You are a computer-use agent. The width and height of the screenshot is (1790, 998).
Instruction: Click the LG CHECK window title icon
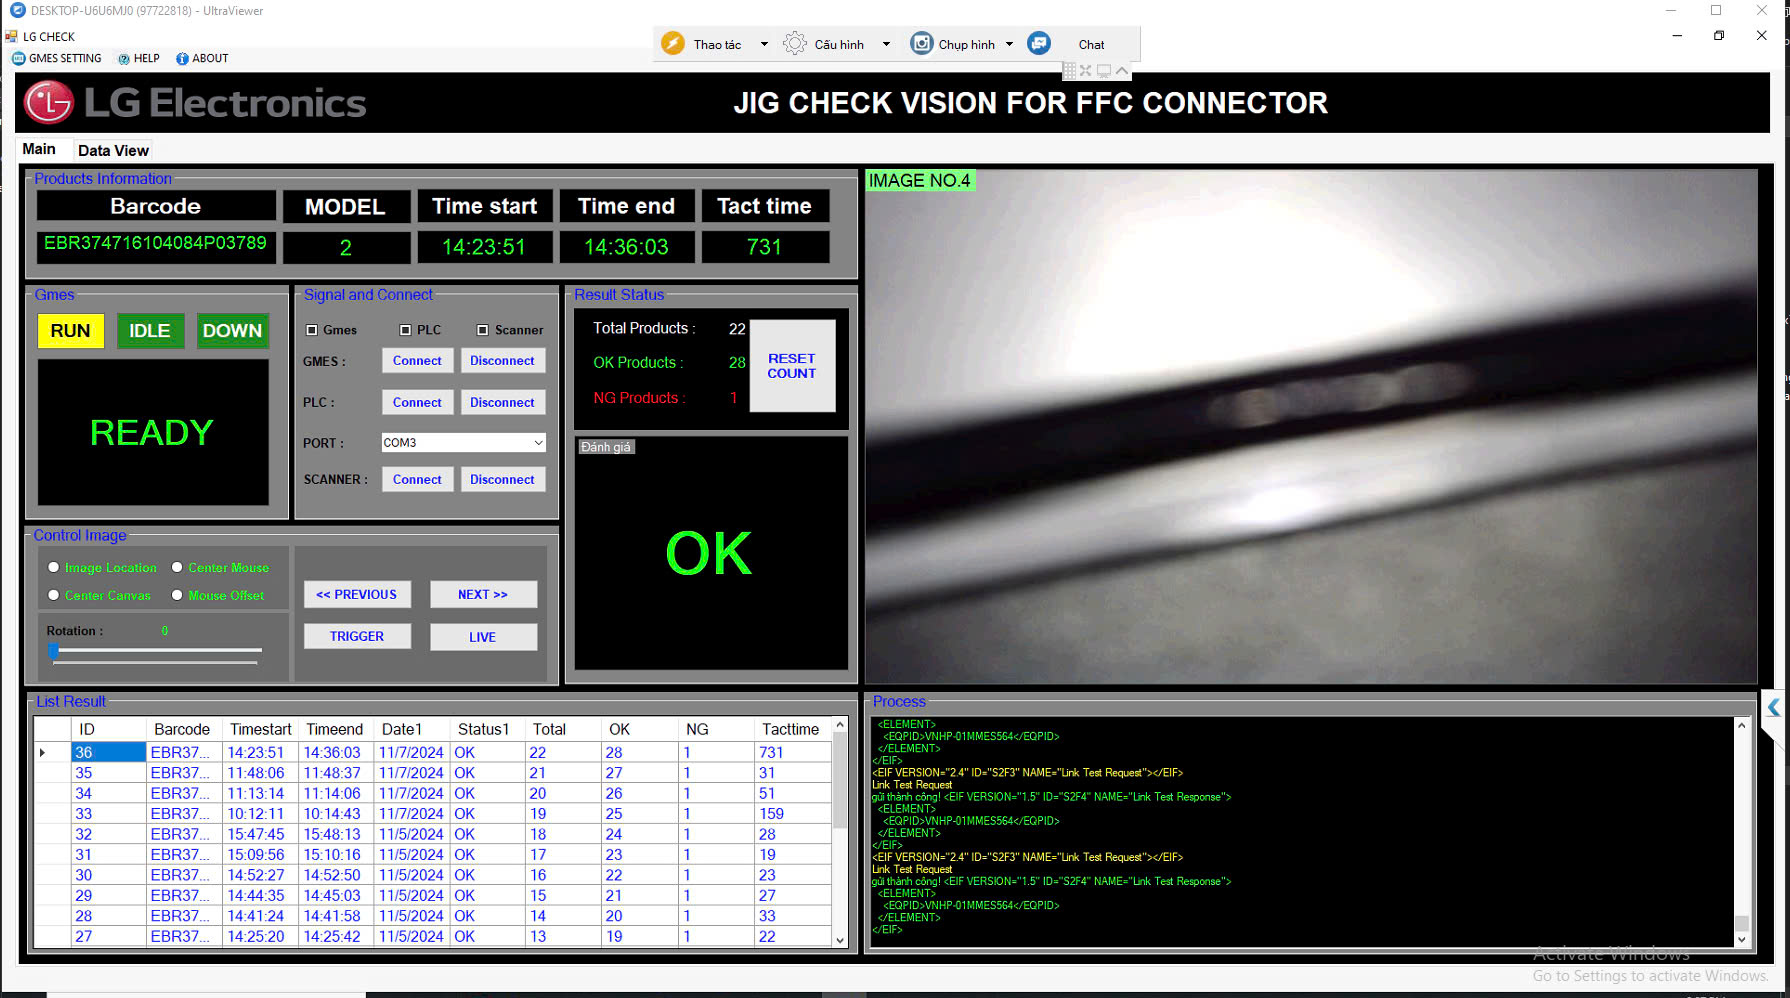click(x=11, y=36)
